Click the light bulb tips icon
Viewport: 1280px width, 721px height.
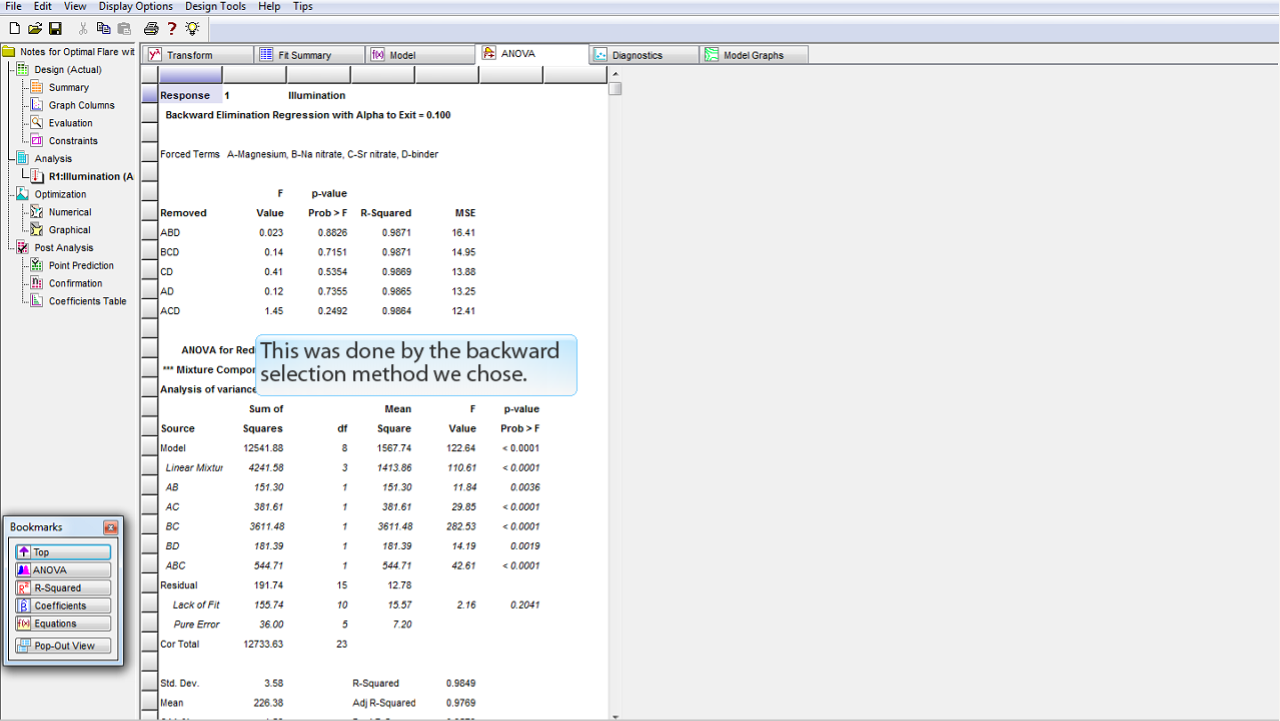pos(192,29)
